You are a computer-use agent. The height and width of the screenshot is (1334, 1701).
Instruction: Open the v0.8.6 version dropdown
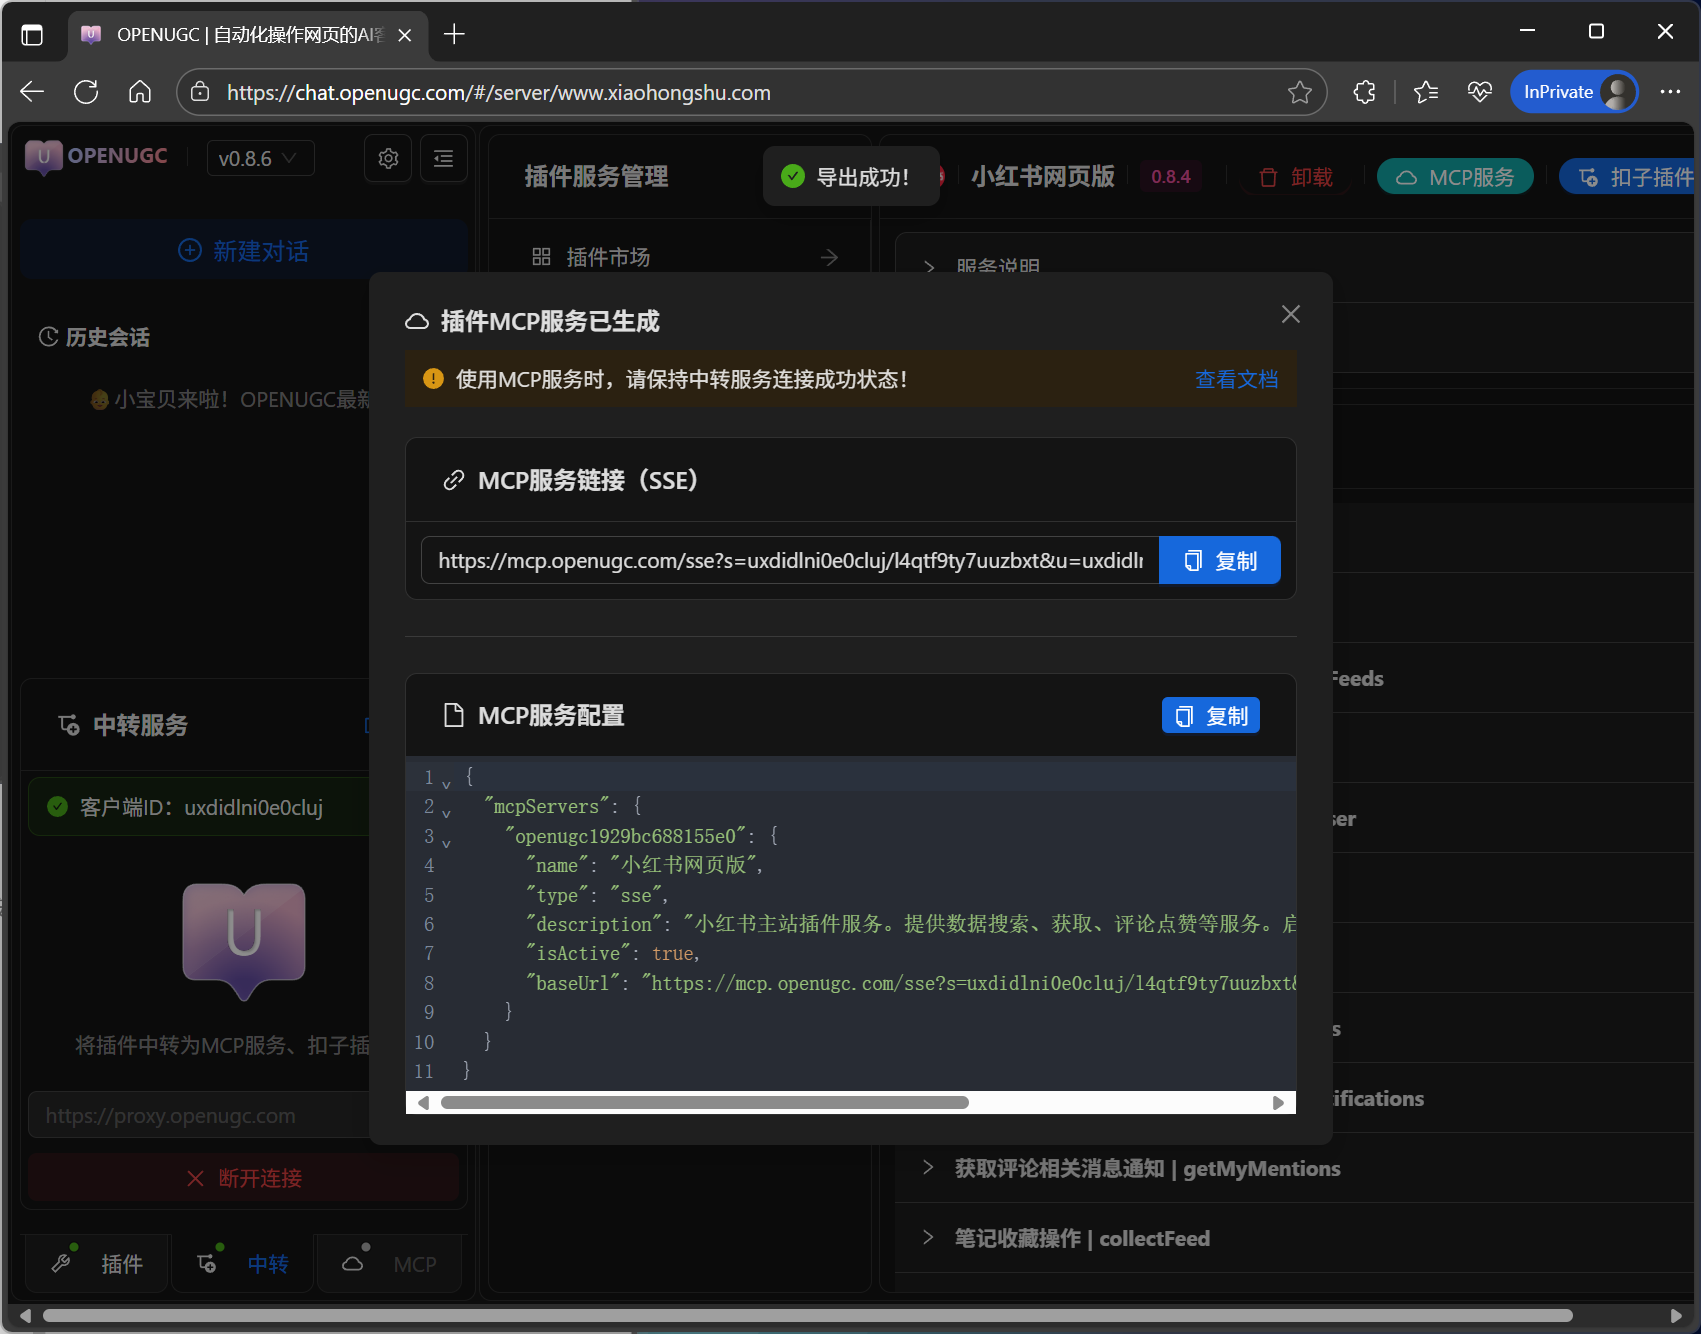click(260, 158)
